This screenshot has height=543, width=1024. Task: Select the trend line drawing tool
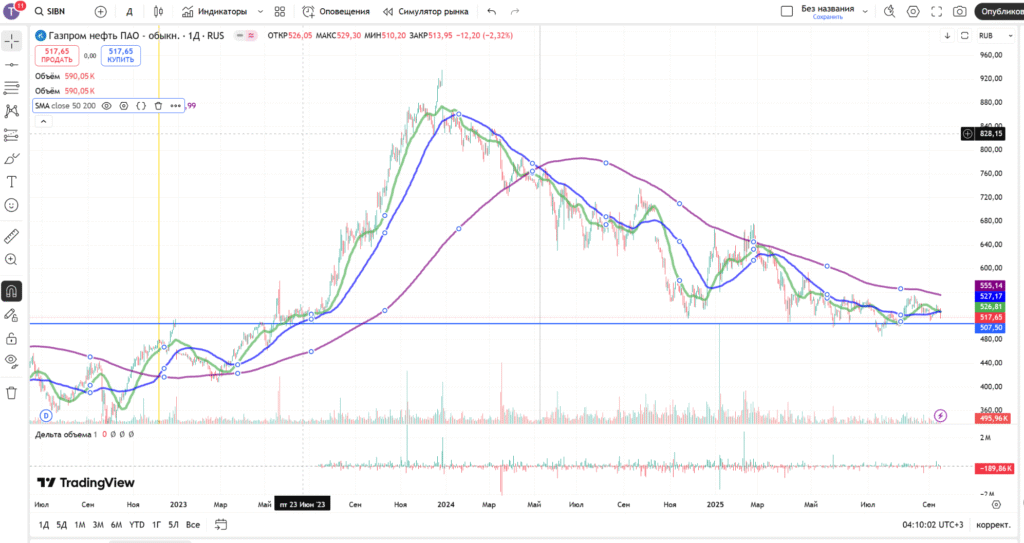coord(11,65)
